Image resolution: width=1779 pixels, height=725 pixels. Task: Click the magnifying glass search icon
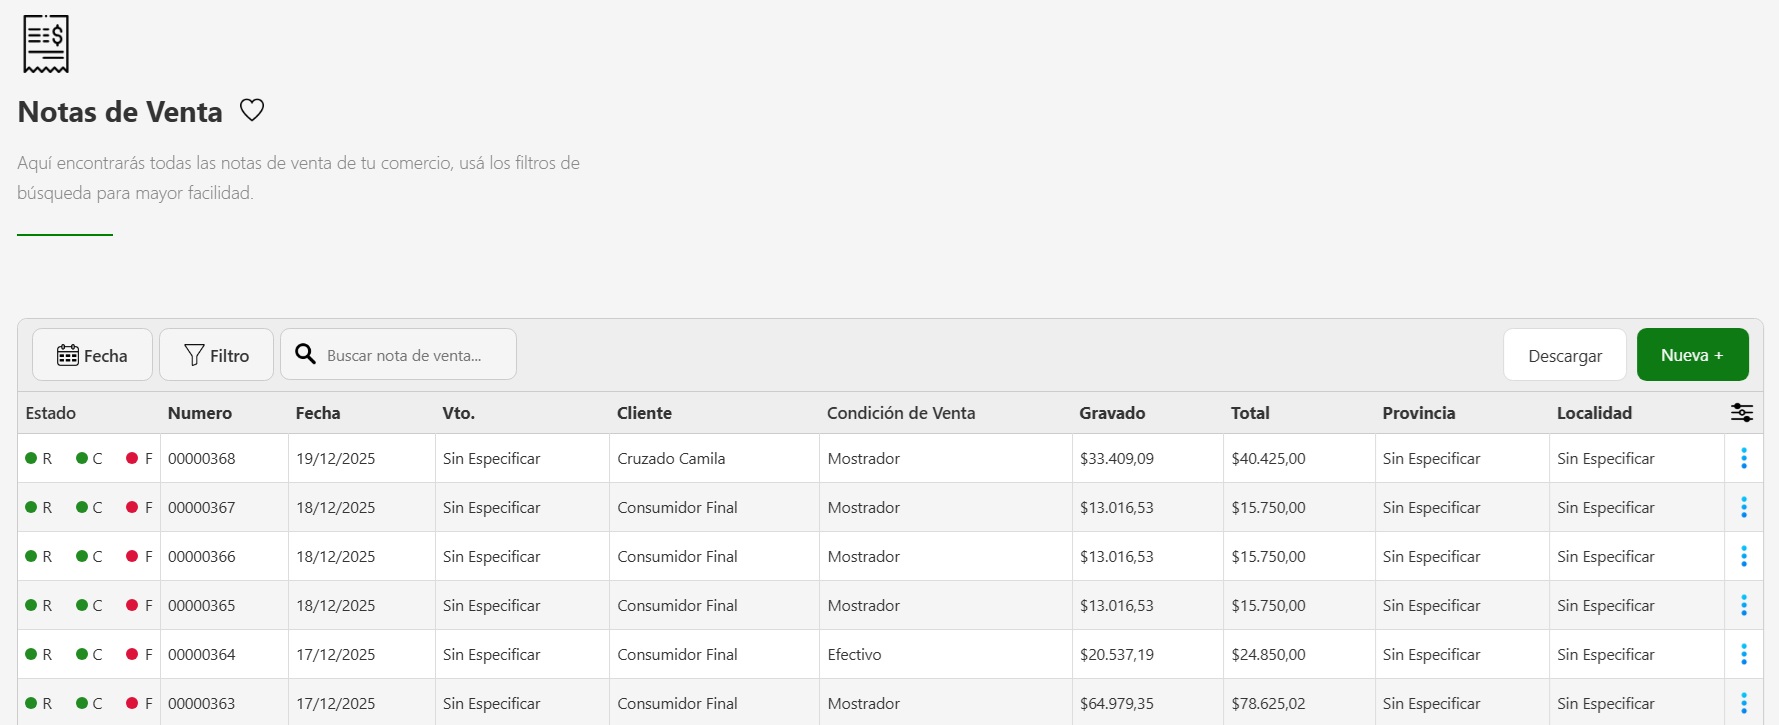306,355
